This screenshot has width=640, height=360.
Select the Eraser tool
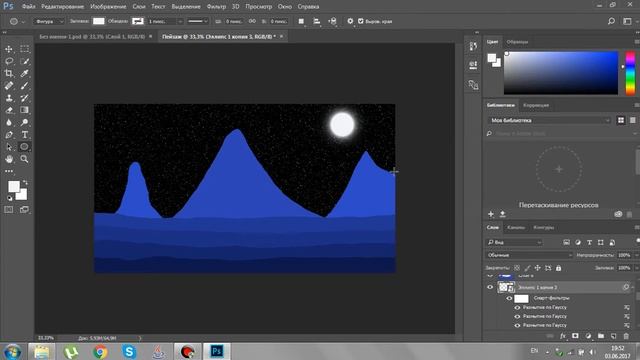point(9,110)
